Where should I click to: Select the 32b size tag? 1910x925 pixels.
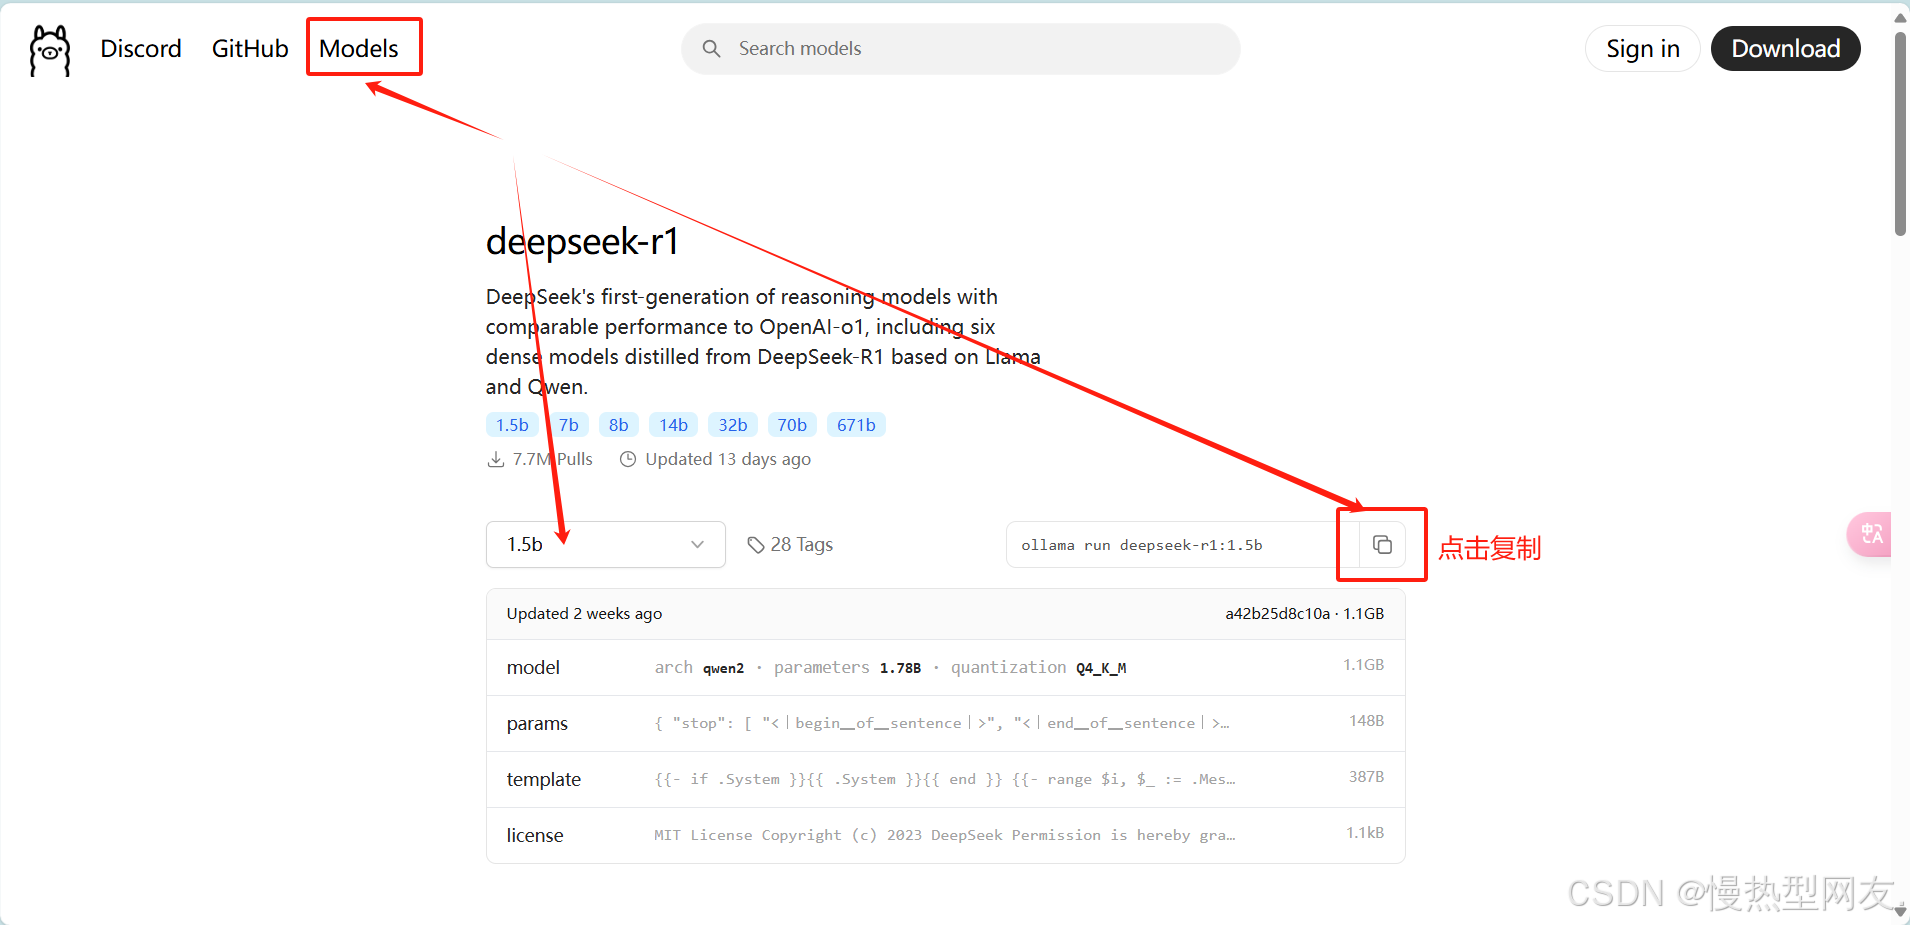733,425
